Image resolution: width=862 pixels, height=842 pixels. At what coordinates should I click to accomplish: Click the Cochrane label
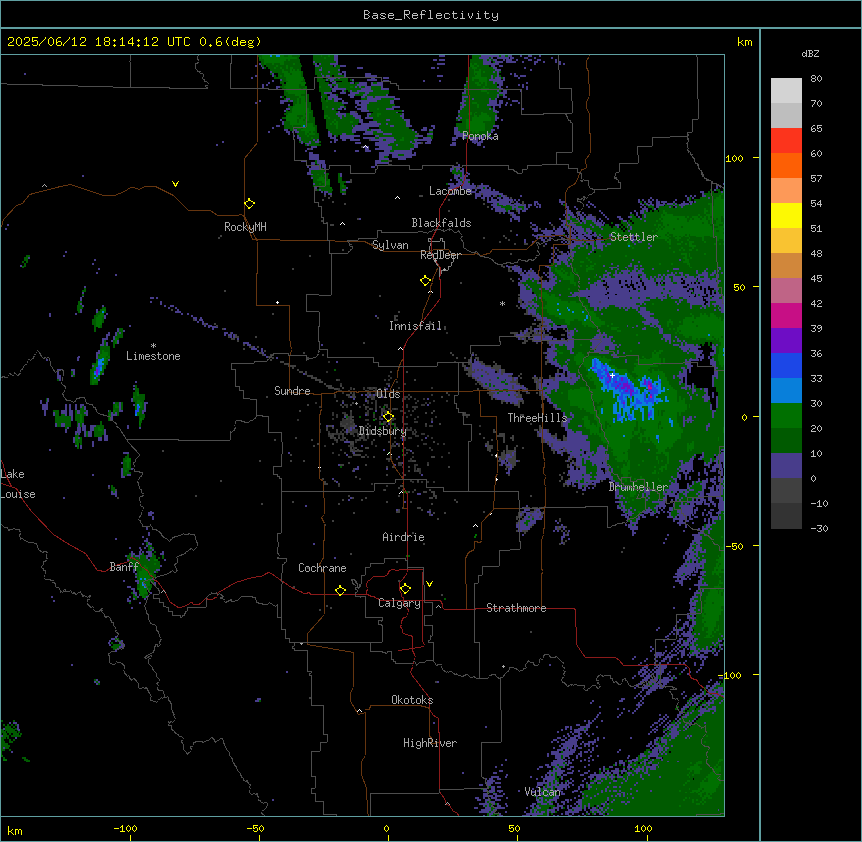pyautogui.click(x=322, y=568)
